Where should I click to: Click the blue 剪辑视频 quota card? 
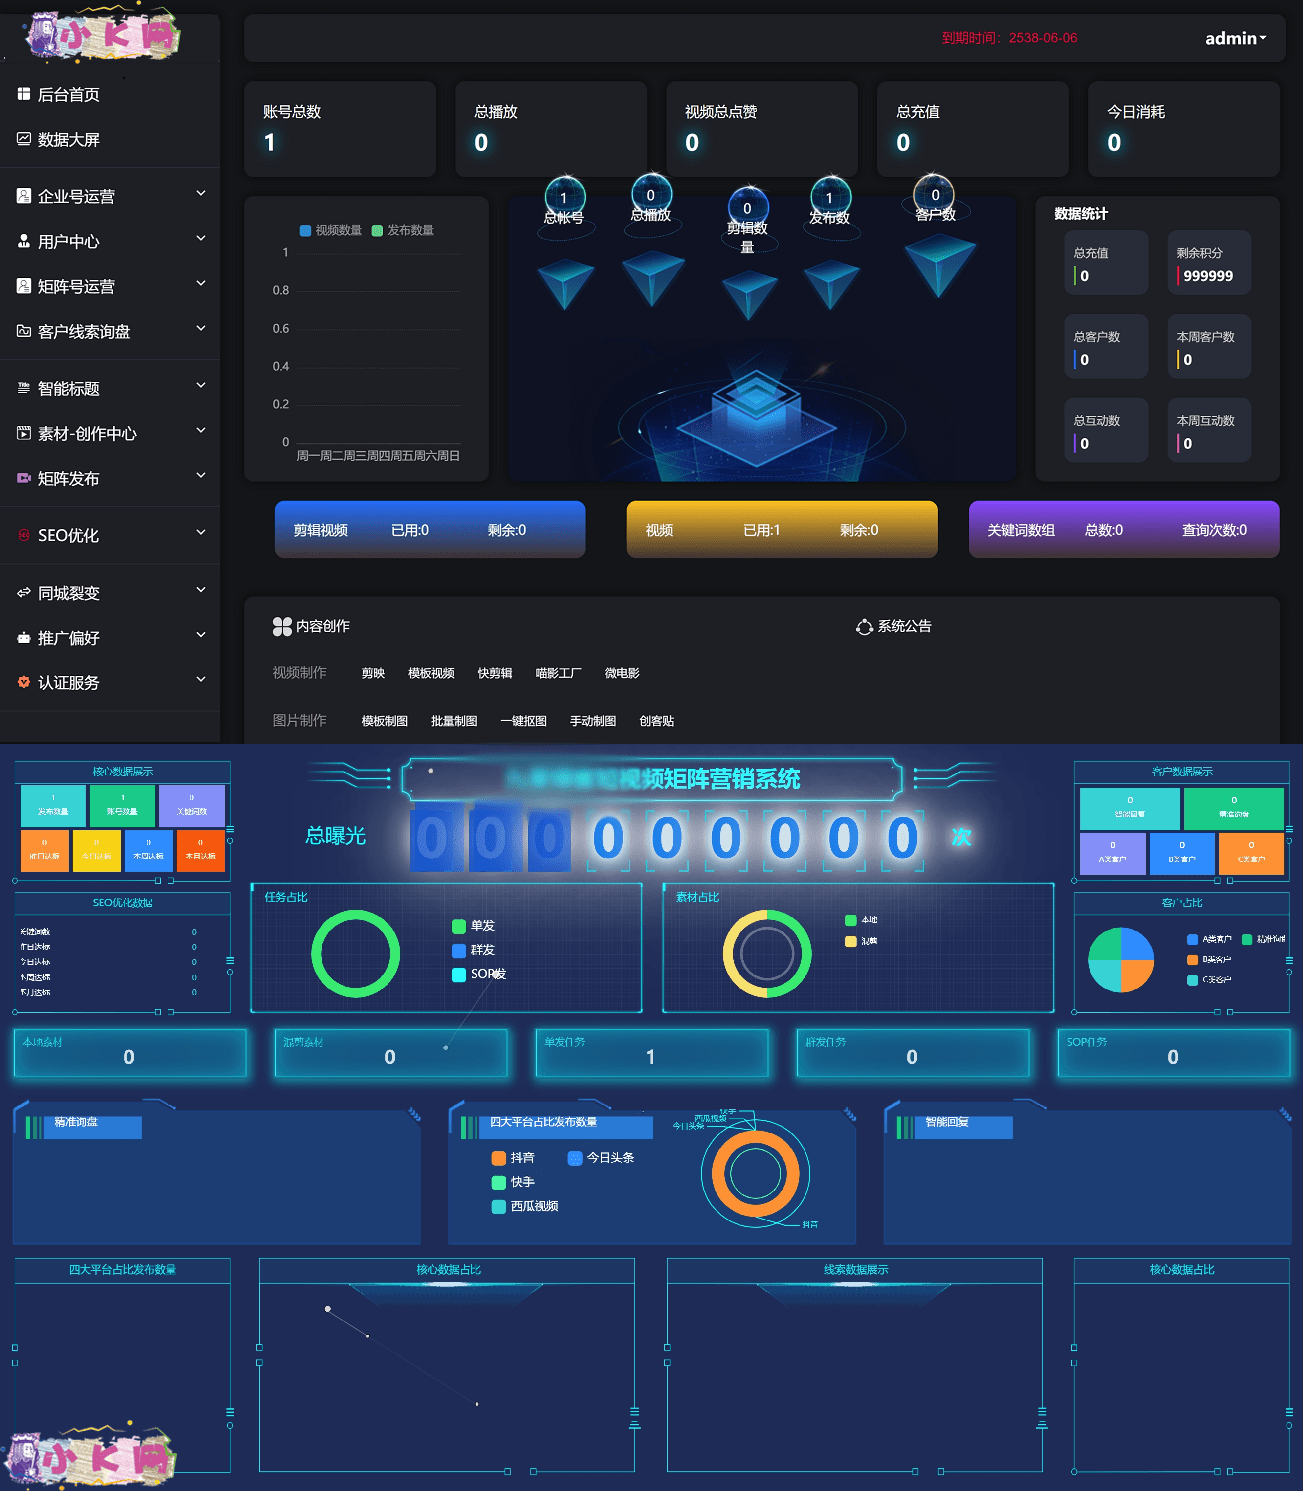(430, 529)
